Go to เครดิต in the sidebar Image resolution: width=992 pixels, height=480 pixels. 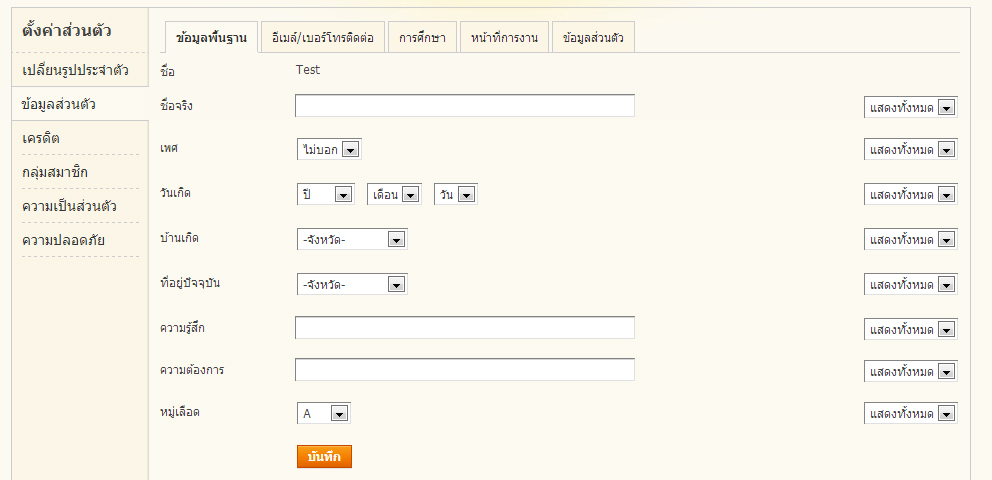[x=48, y=138]
